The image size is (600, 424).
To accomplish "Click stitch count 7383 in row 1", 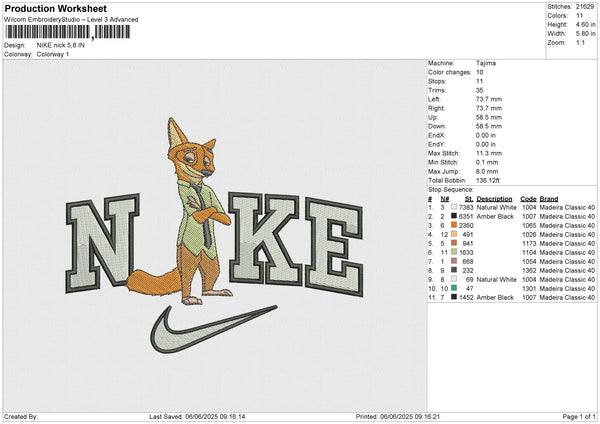I will click(466, 207).
